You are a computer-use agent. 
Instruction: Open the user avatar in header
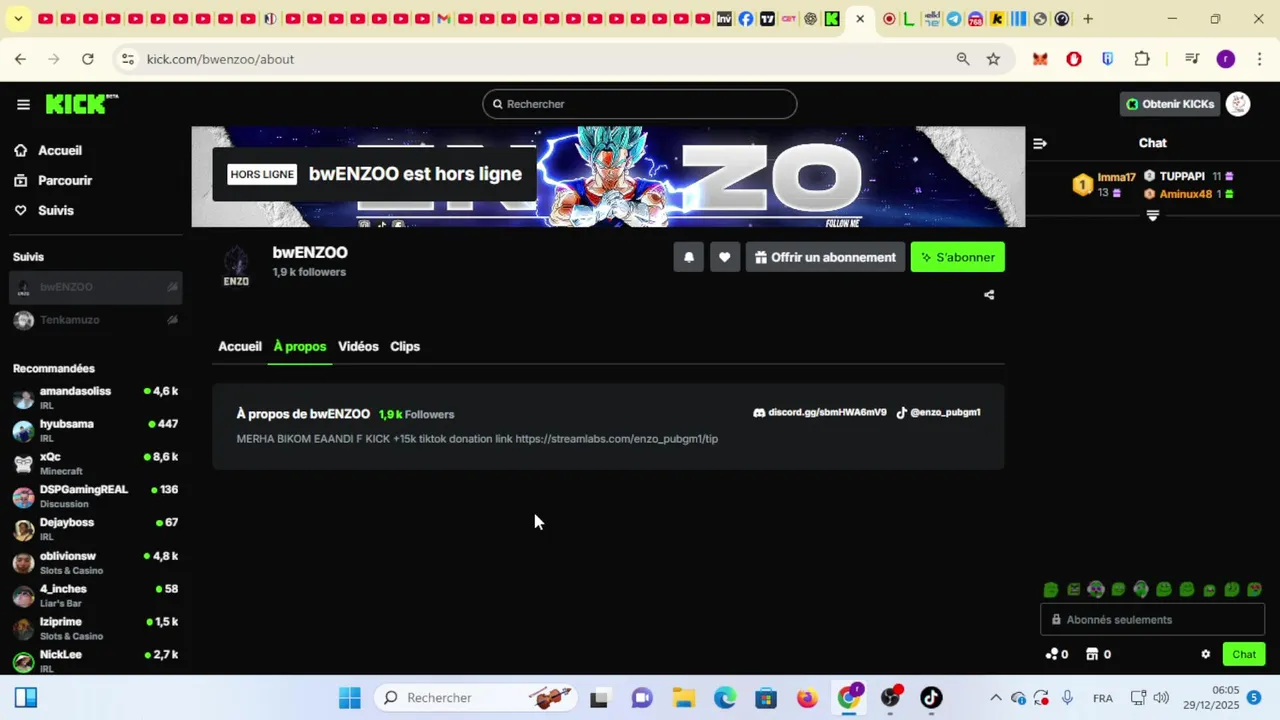point(1238,104)
